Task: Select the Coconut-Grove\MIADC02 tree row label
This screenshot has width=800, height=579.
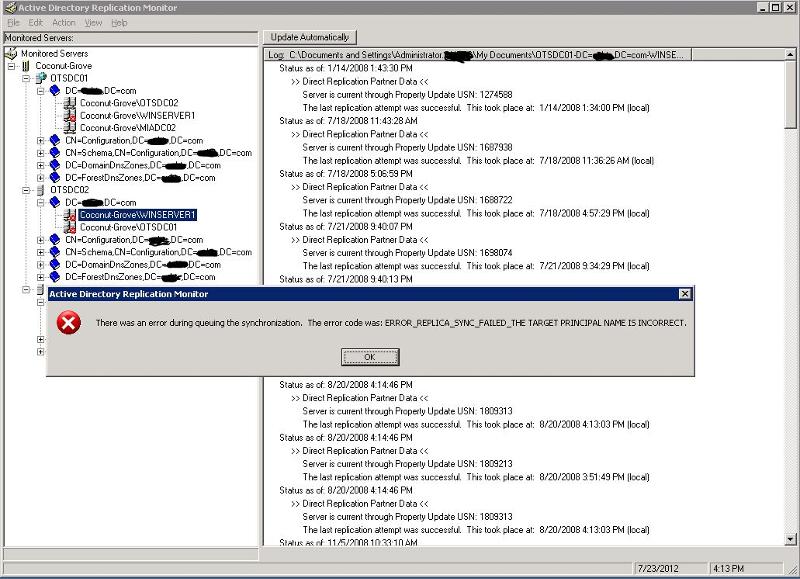Action: pos(128,128)
